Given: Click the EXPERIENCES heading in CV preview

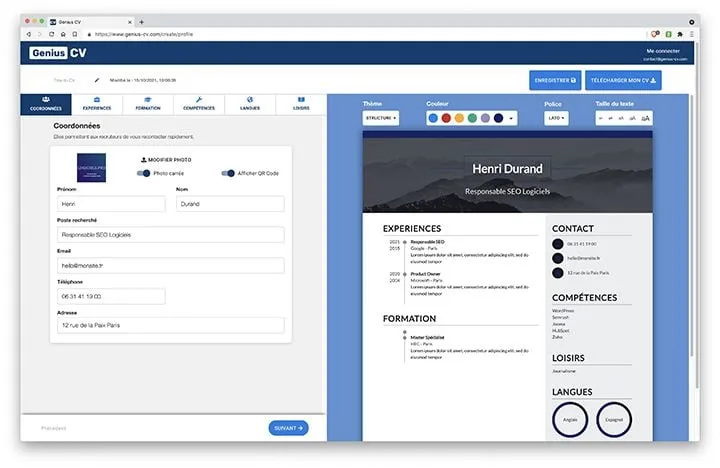Looking at the screenshot, I should point(412,229).
